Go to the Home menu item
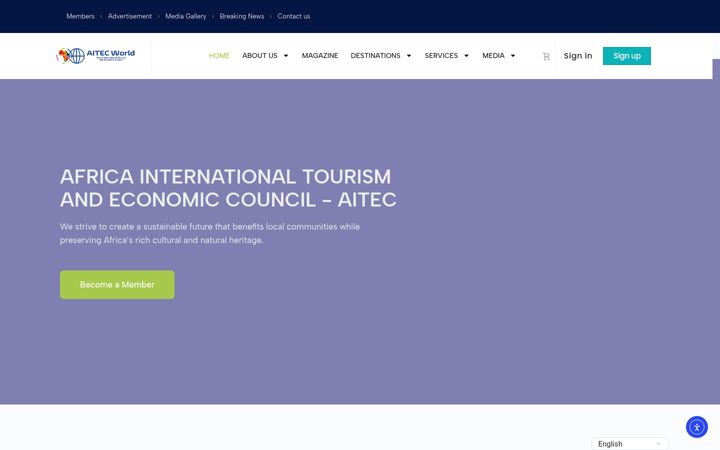Screen dimensions: 720x450 (219, 56)
